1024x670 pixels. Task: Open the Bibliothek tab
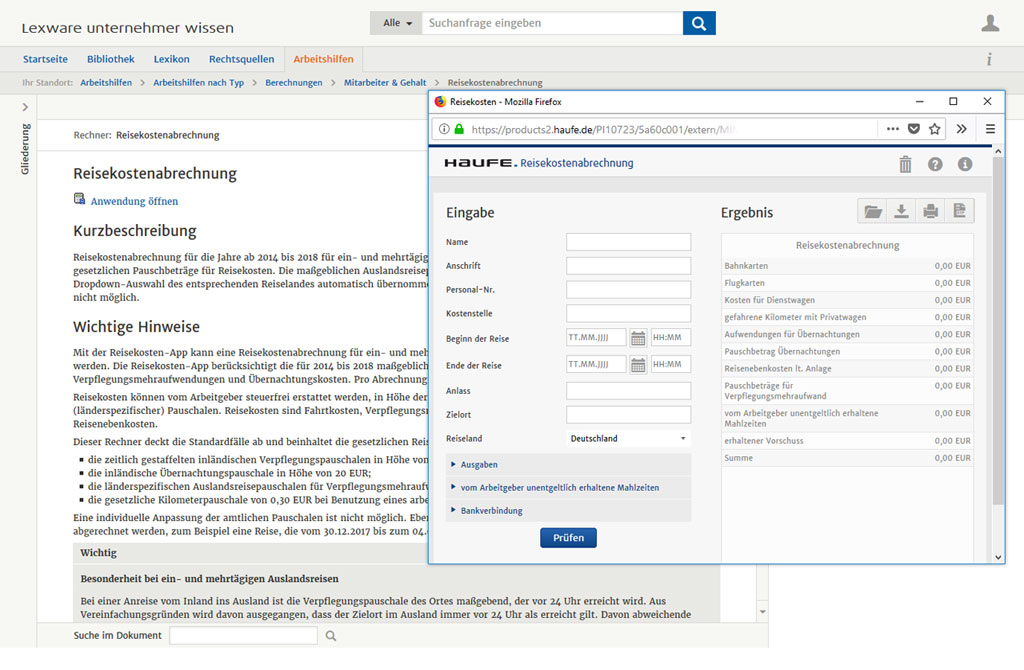point(110,59)
